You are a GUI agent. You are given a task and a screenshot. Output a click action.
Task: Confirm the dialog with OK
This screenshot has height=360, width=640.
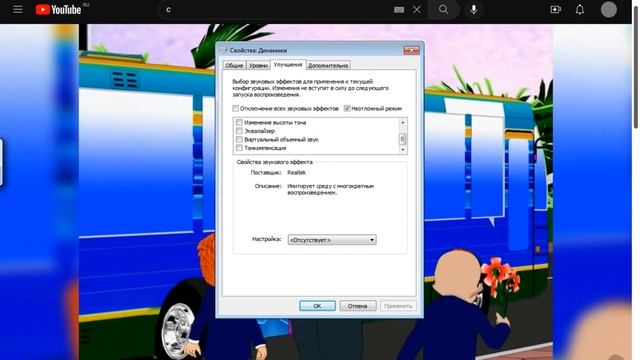(x=317, y=306)
